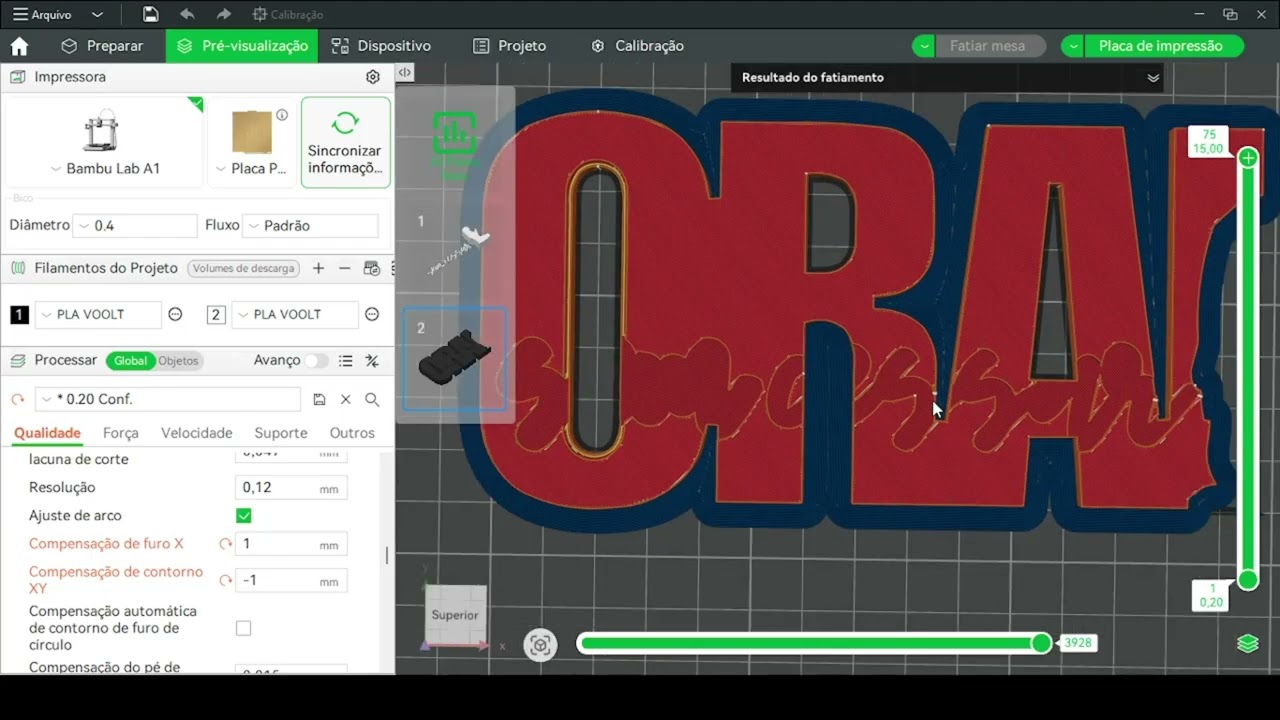Open the Fluxo Padrão dropdown
Screen dimensions: 1280x720
311,226
